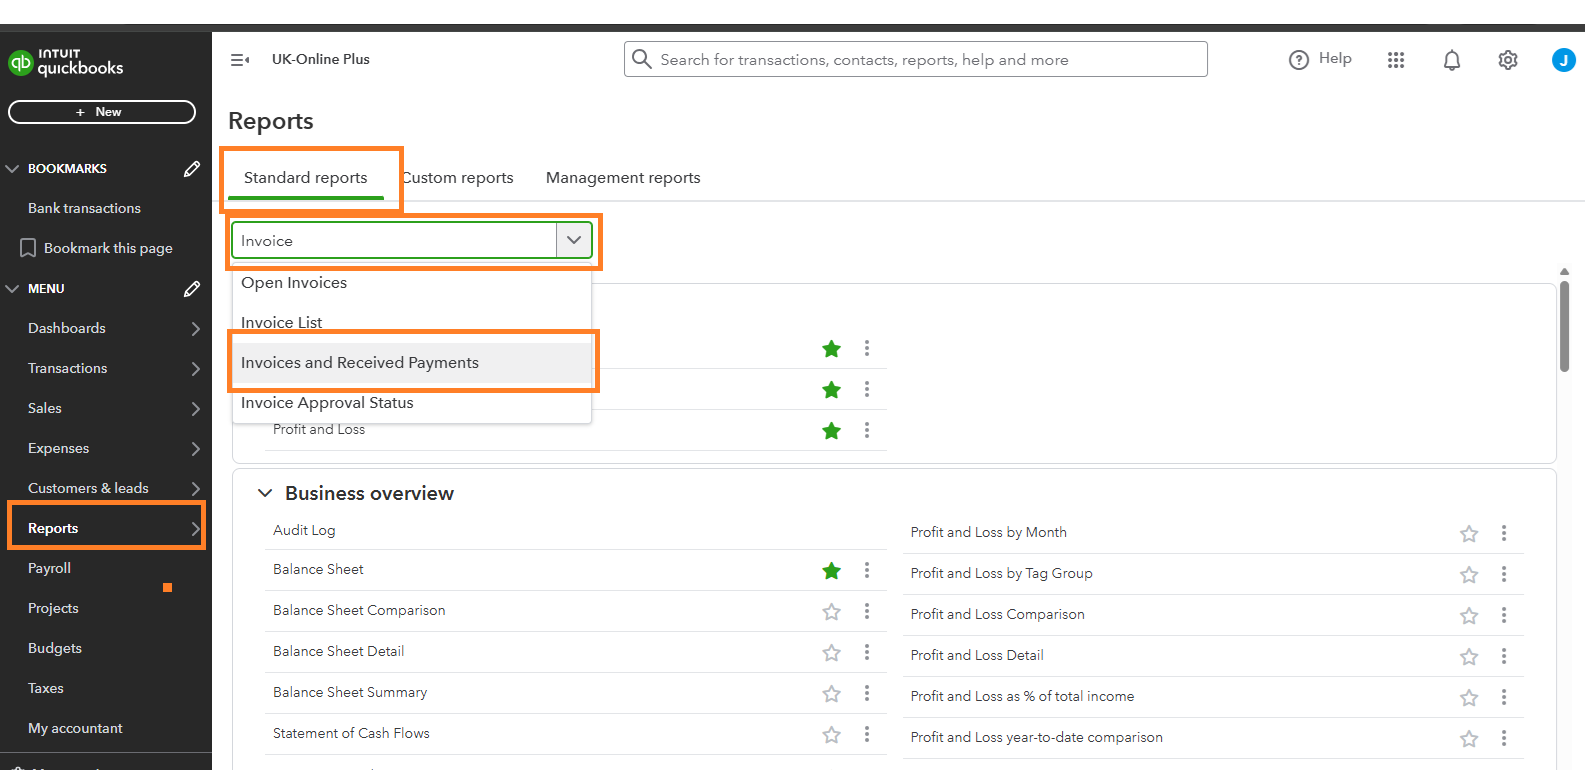Open more options for Balance Sheet Summary
Image resolution: width=1585 pixels, height=770 pixels.
[867, 693]
